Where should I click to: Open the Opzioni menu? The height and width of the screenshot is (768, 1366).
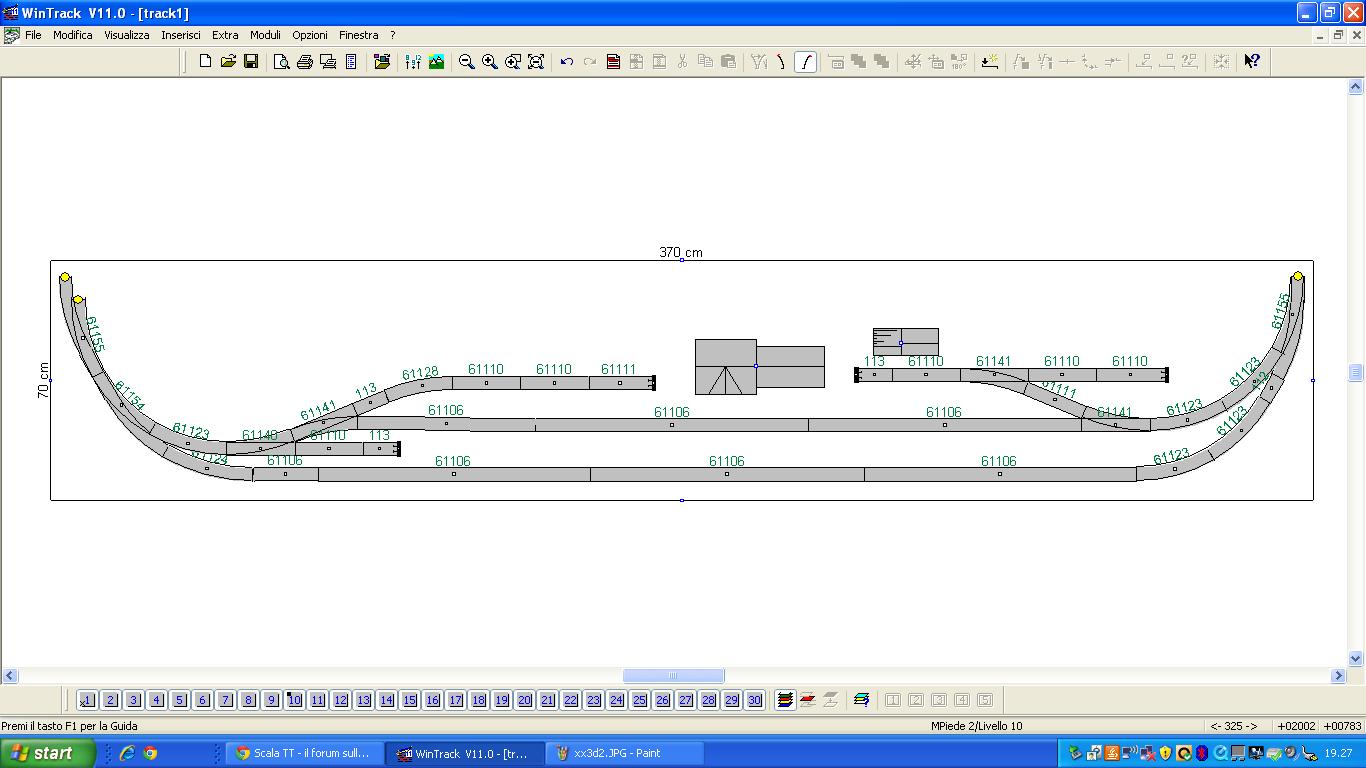point(310,35)
